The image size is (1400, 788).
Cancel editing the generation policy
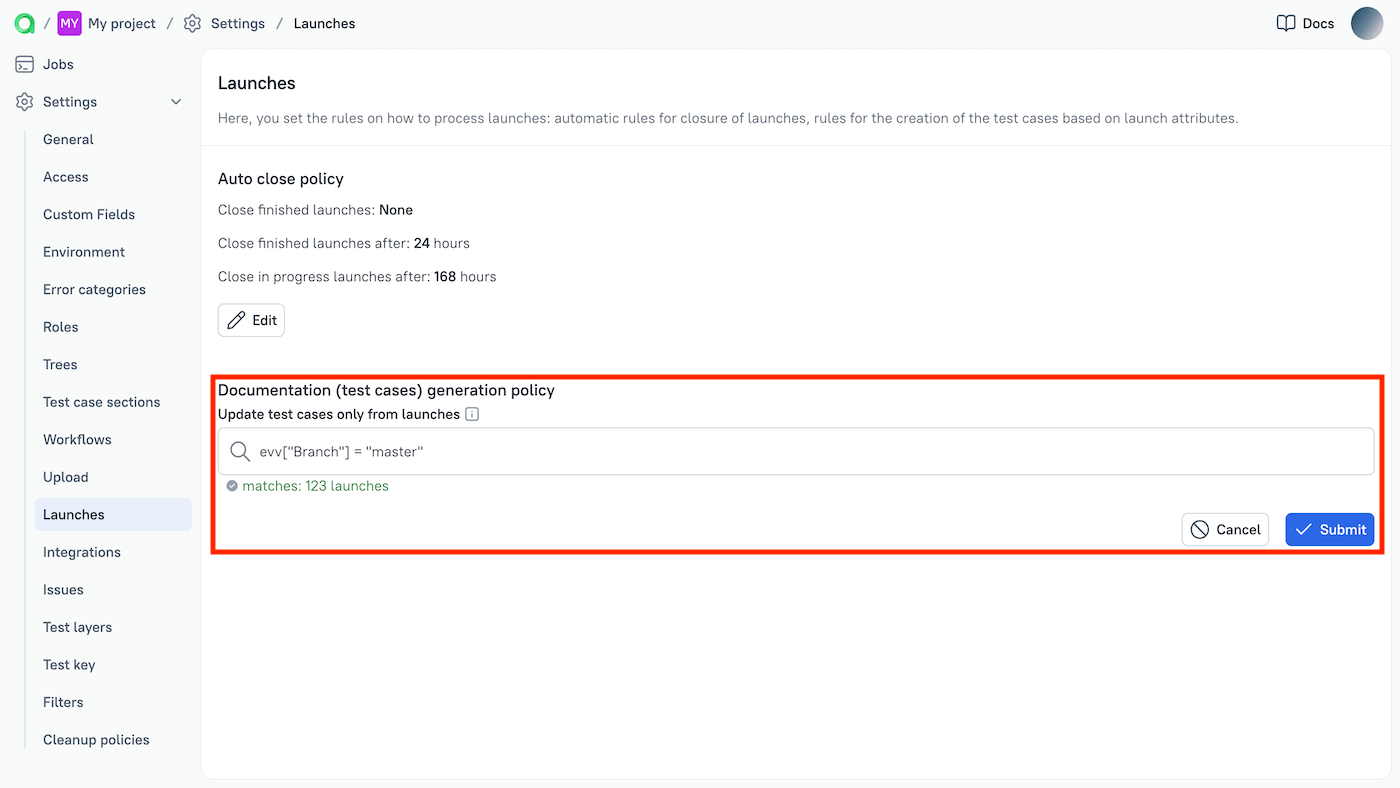[x=1225, y=529]
